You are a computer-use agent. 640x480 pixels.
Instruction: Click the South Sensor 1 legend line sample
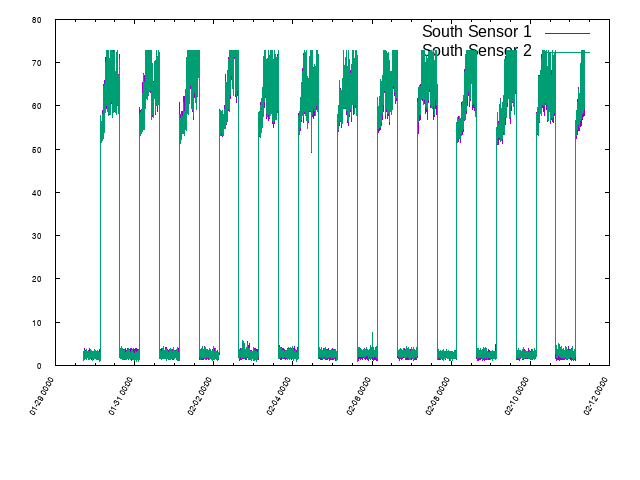click(x=567, y=33)
